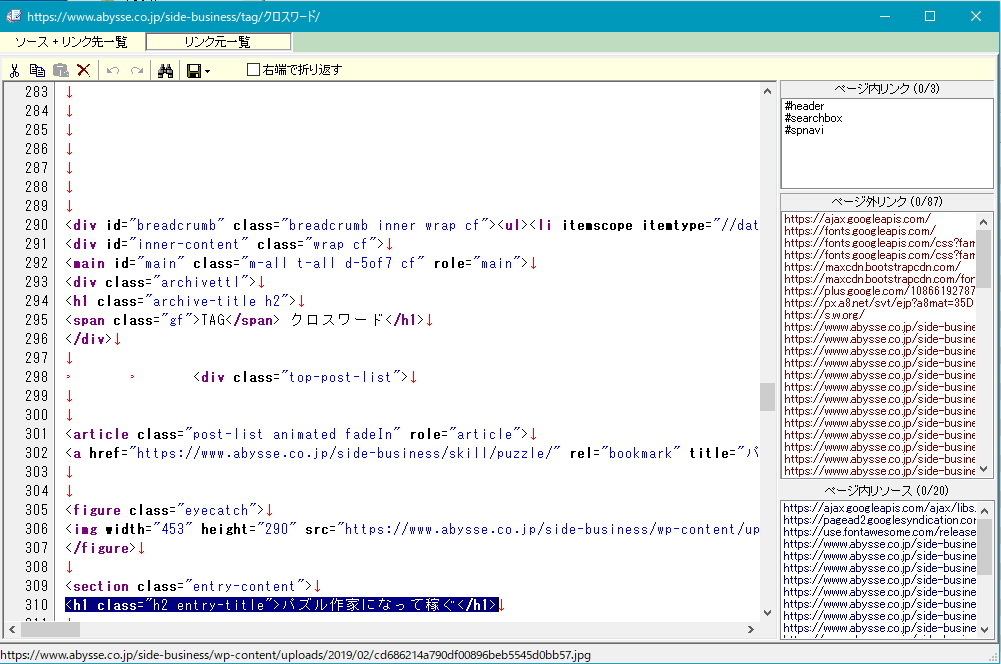Expand the save button dropdown arrow
Screen dimensions: 1001x664
(207, 71)
